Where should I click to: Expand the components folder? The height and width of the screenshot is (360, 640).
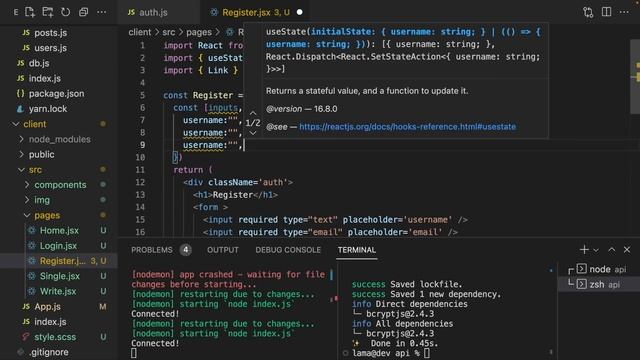pos(60,184)
